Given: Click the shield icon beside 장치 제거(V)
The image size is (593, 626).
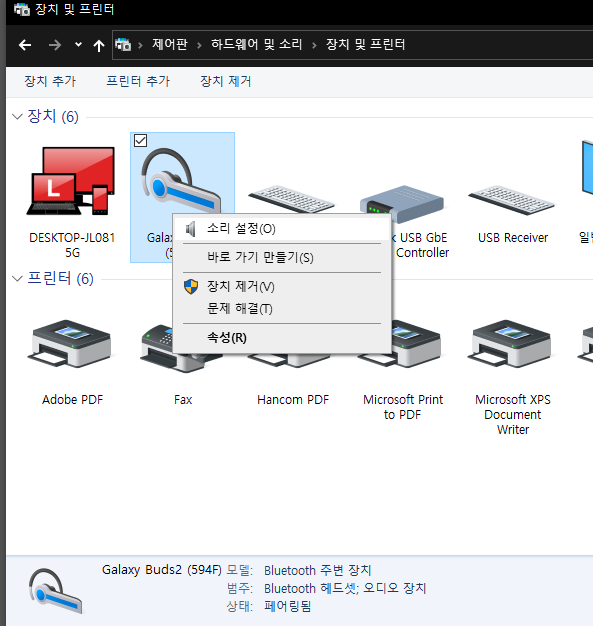Looking at the screenshot, I should pos(191,287).
